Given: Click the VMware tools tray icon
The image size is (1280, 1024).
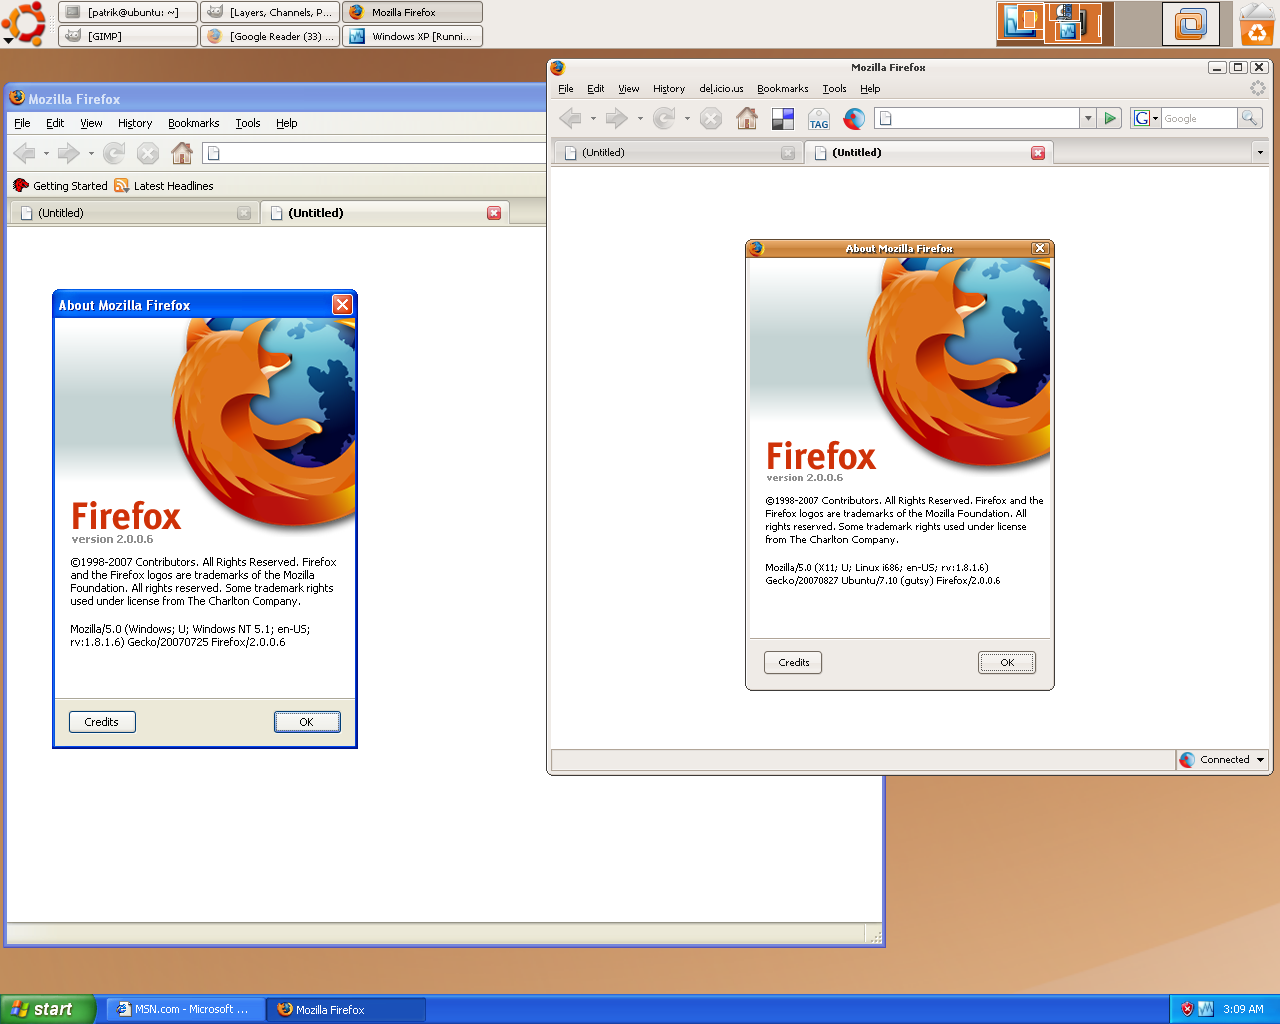Looking at the screenshot, I should point(1206,1009).
